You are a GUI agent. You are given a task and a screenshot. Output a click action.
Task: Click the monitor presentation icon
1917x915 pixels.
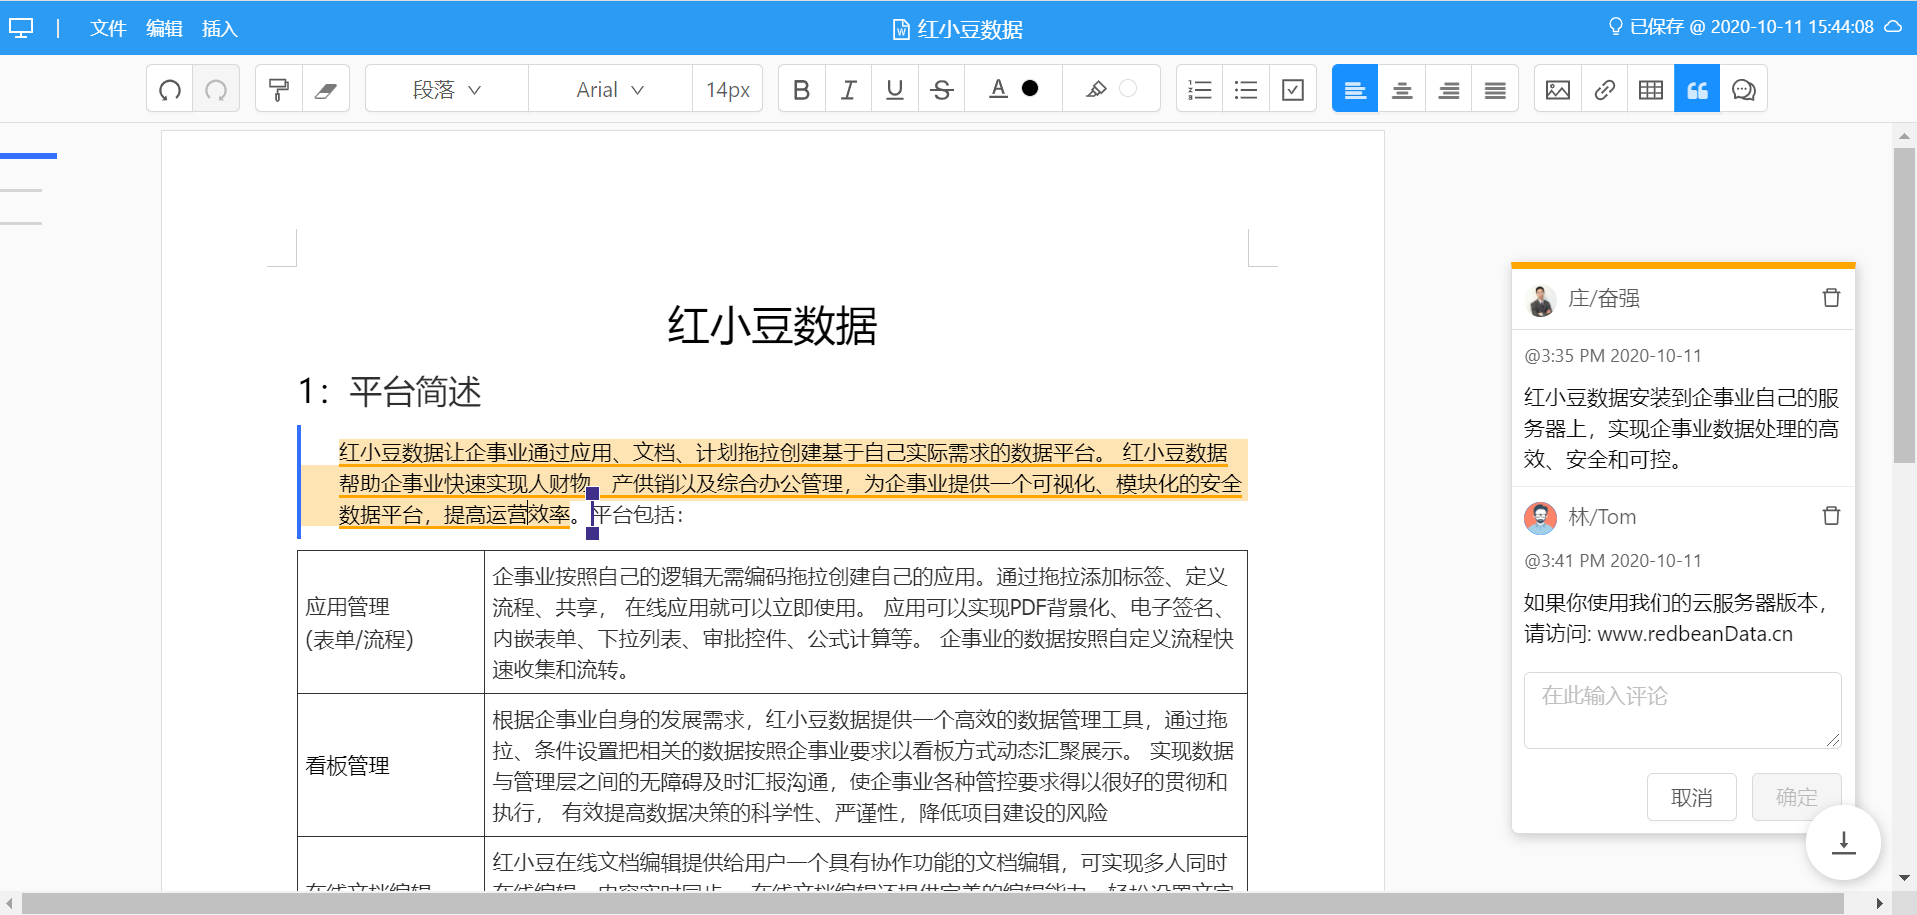pyautogui.click(x=21, y=28)
